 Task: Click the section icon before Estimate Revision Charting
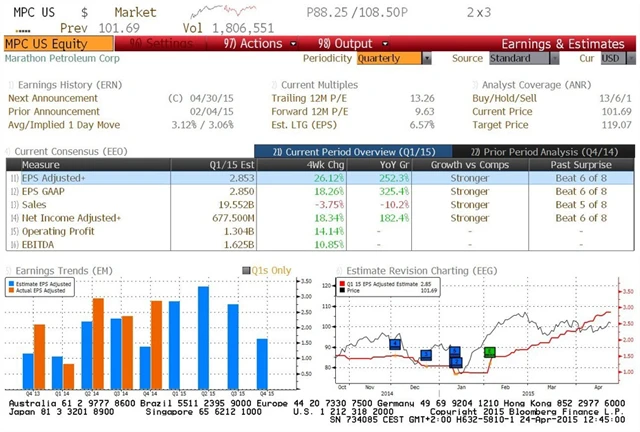point(337,269)
